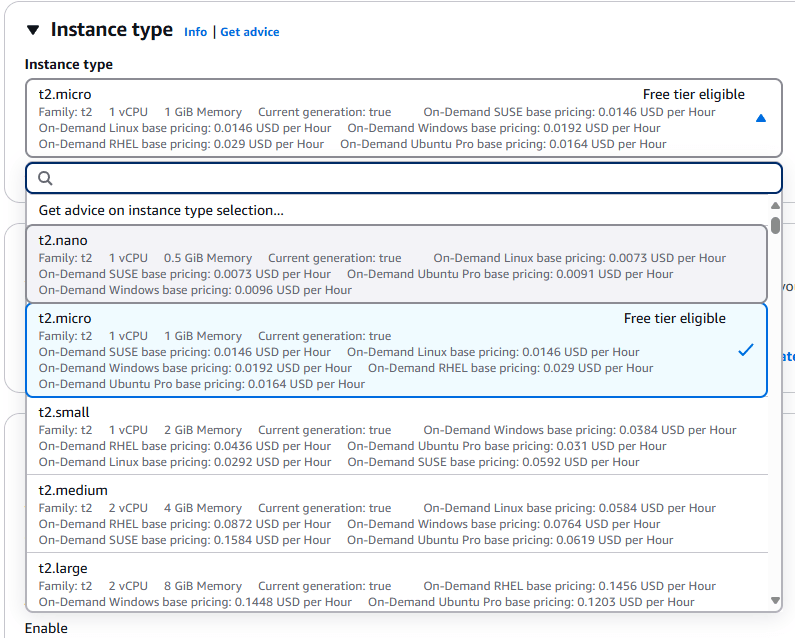Click the selected t2.micro combo box header
The image size is (795, 638).
coord(404,118)
